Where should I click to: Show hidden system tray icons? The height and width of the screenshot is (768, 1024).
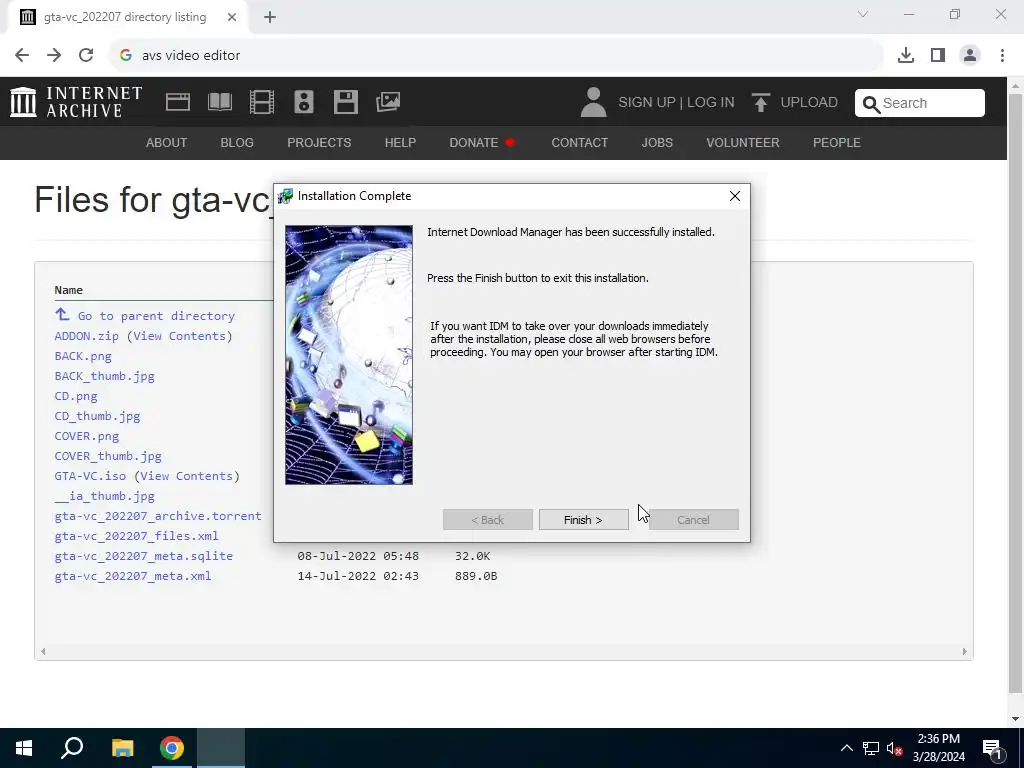(846, 748)
